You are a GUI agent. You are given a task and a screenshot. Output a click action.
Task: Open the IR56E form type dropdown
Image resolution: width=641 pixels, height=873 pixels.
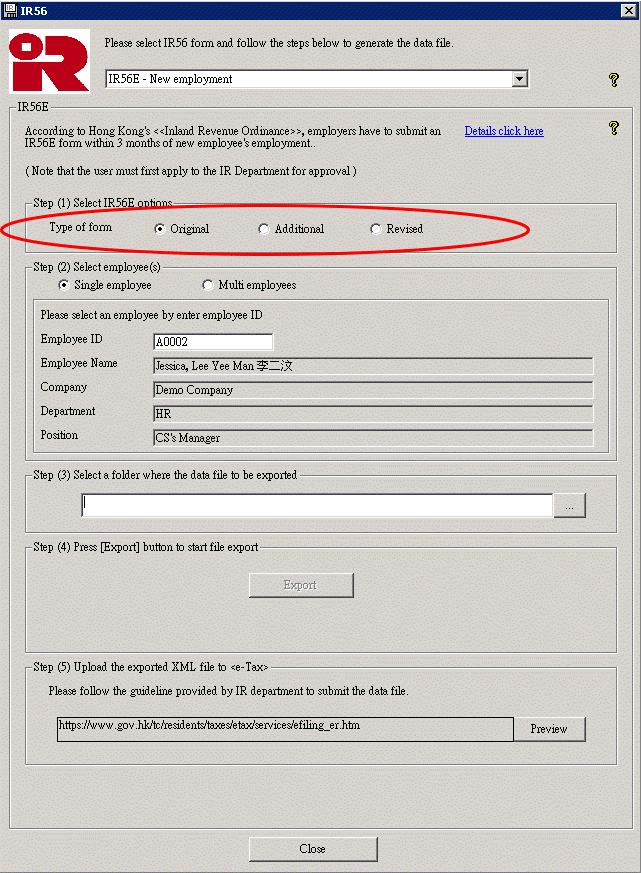click(x=518, y=79)
